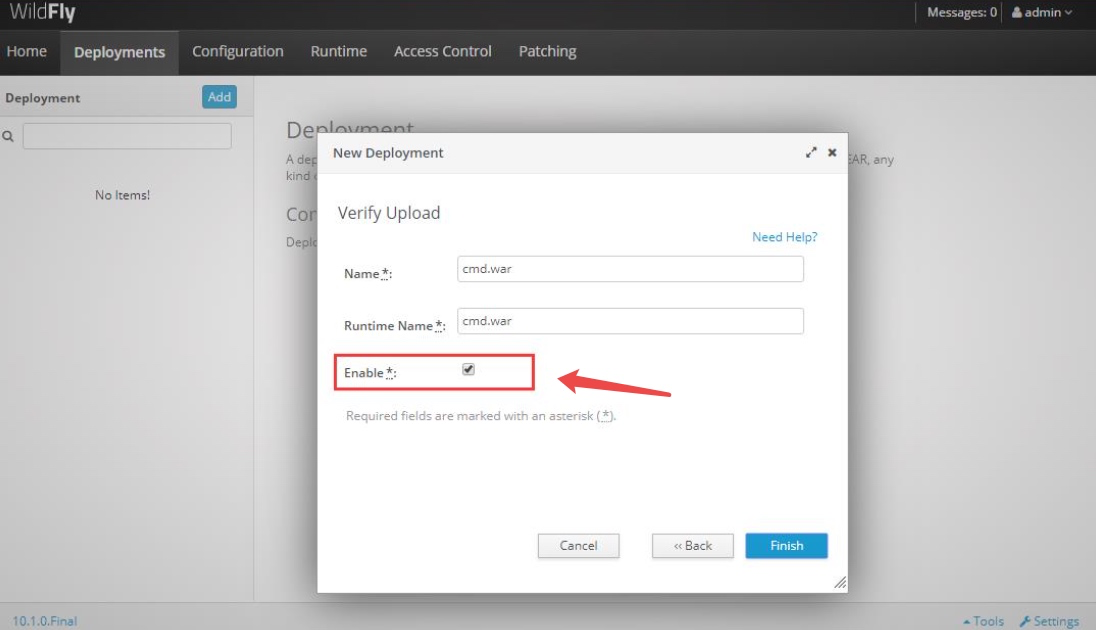The height and width of the screenshot is (630, 1096).
Task: Open the Runtime tab
Action: 339,52
